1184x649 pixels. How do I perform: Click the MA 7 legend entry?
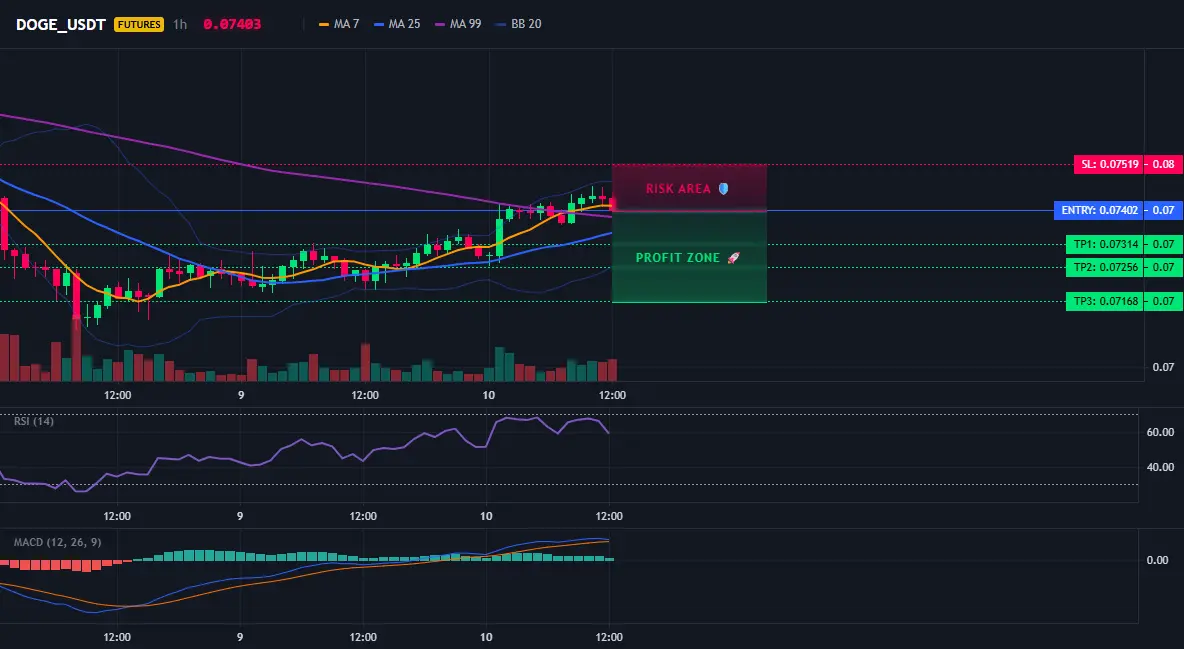pyautogui.click(x=339, y=24)
